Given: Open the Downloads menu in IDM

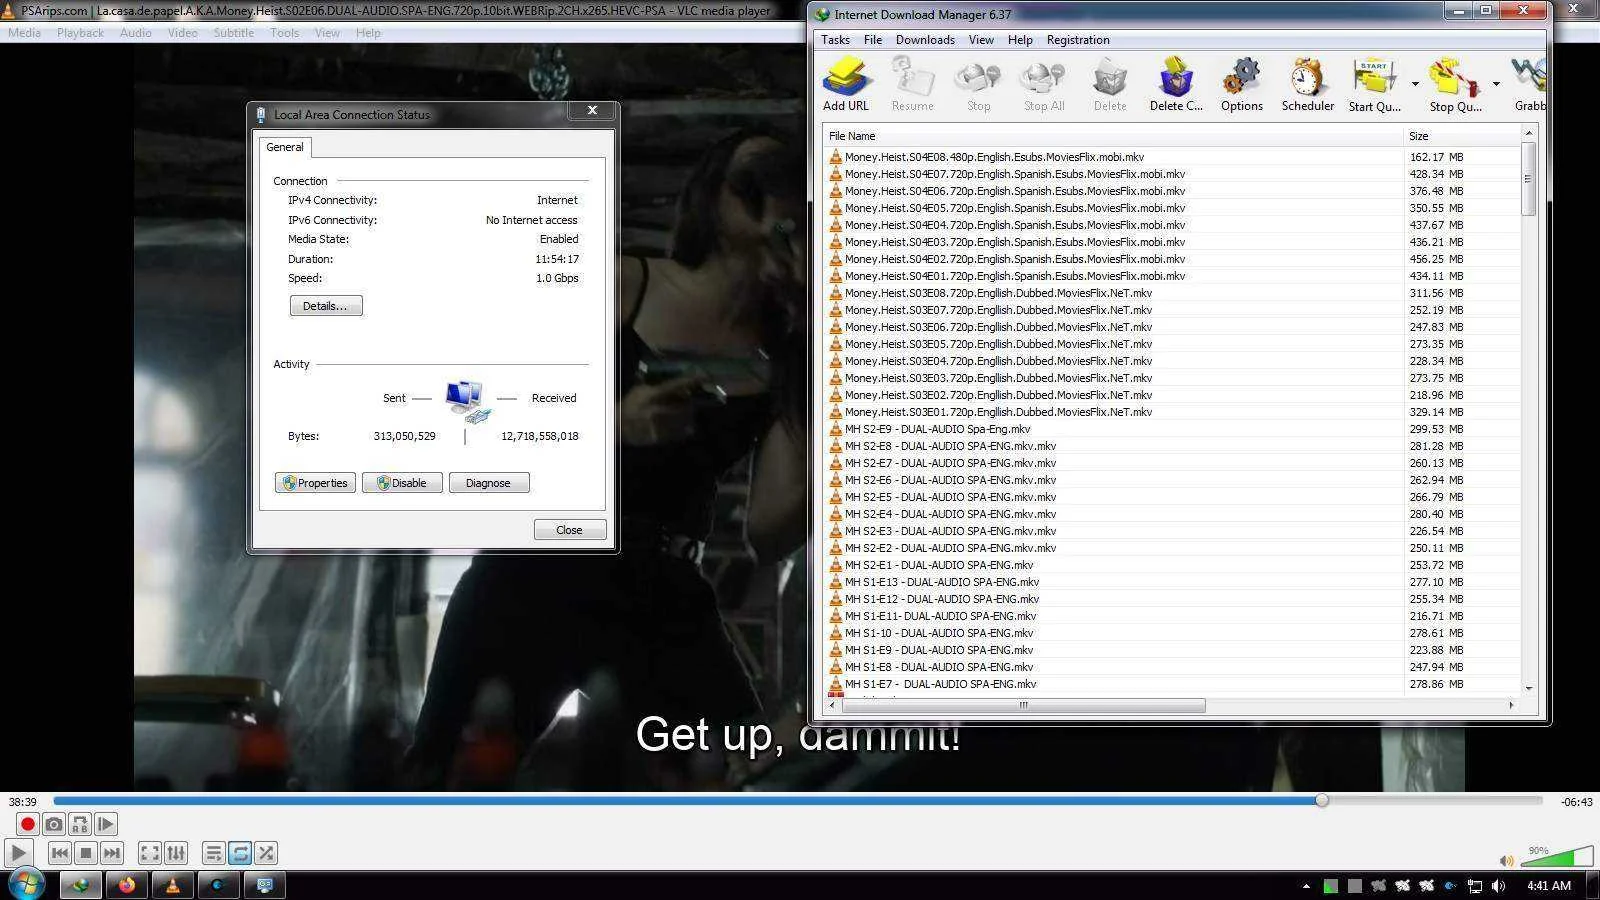Looking at the screenshot, I should (x=925, y=40).
